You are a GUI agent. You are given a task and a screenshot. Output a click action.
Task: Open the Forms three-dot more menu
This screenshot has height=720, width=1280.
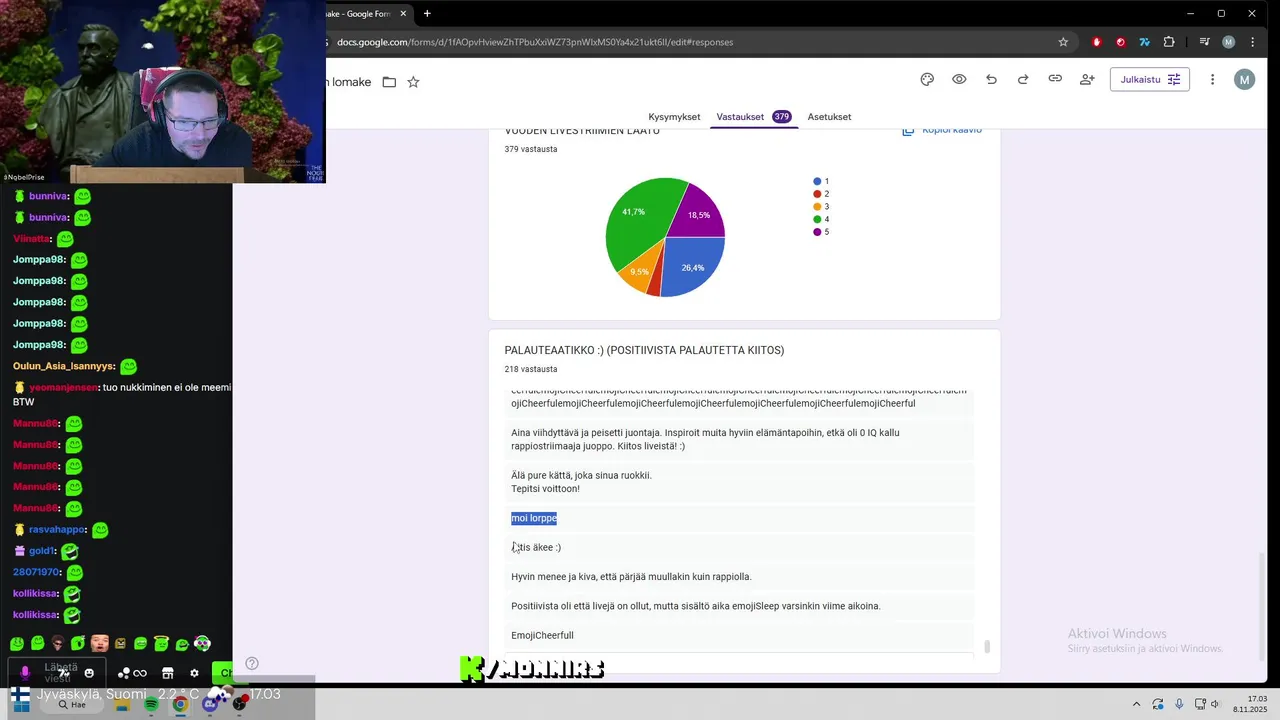1212,80
